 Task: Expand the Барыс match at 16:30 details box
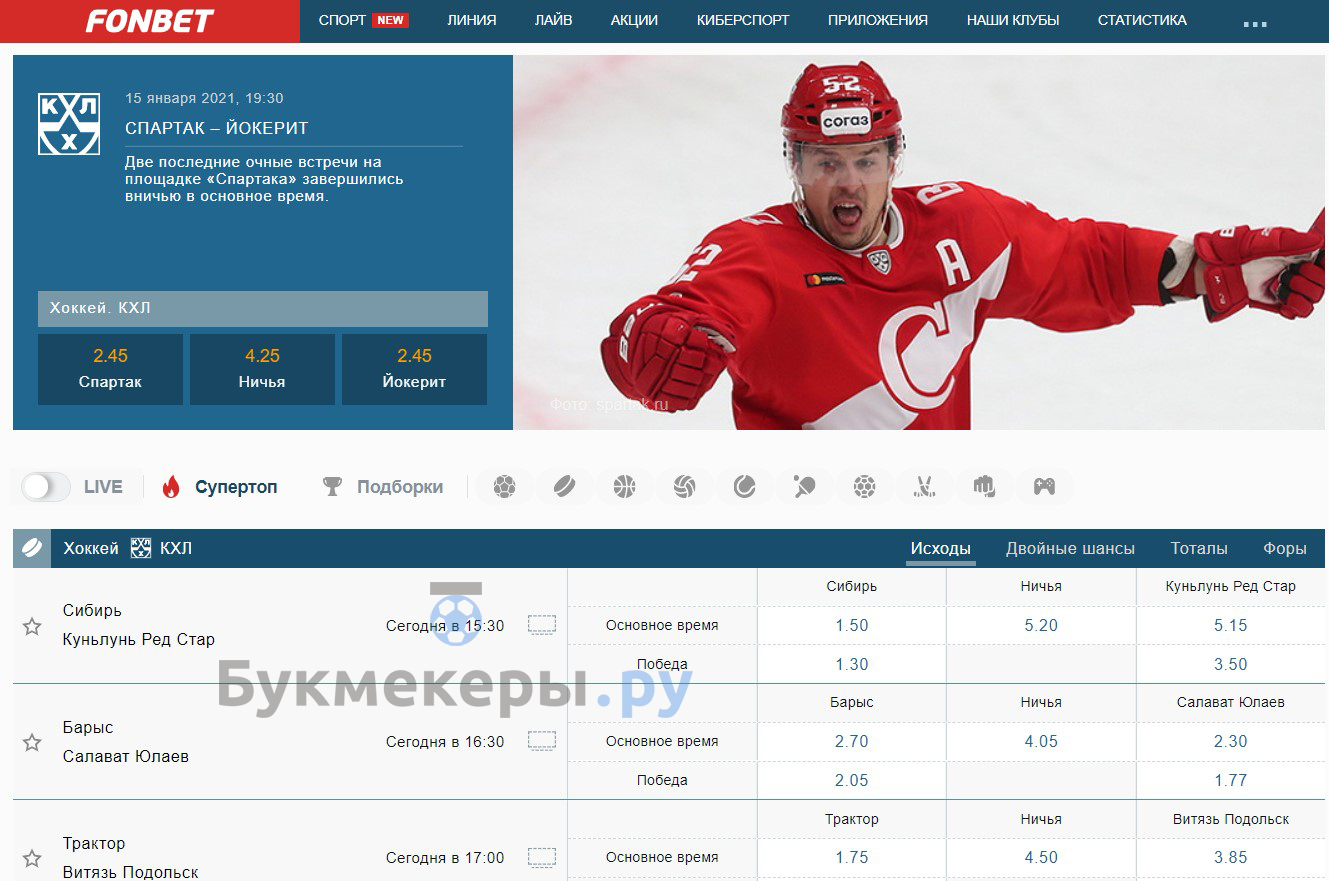[541, 742]
